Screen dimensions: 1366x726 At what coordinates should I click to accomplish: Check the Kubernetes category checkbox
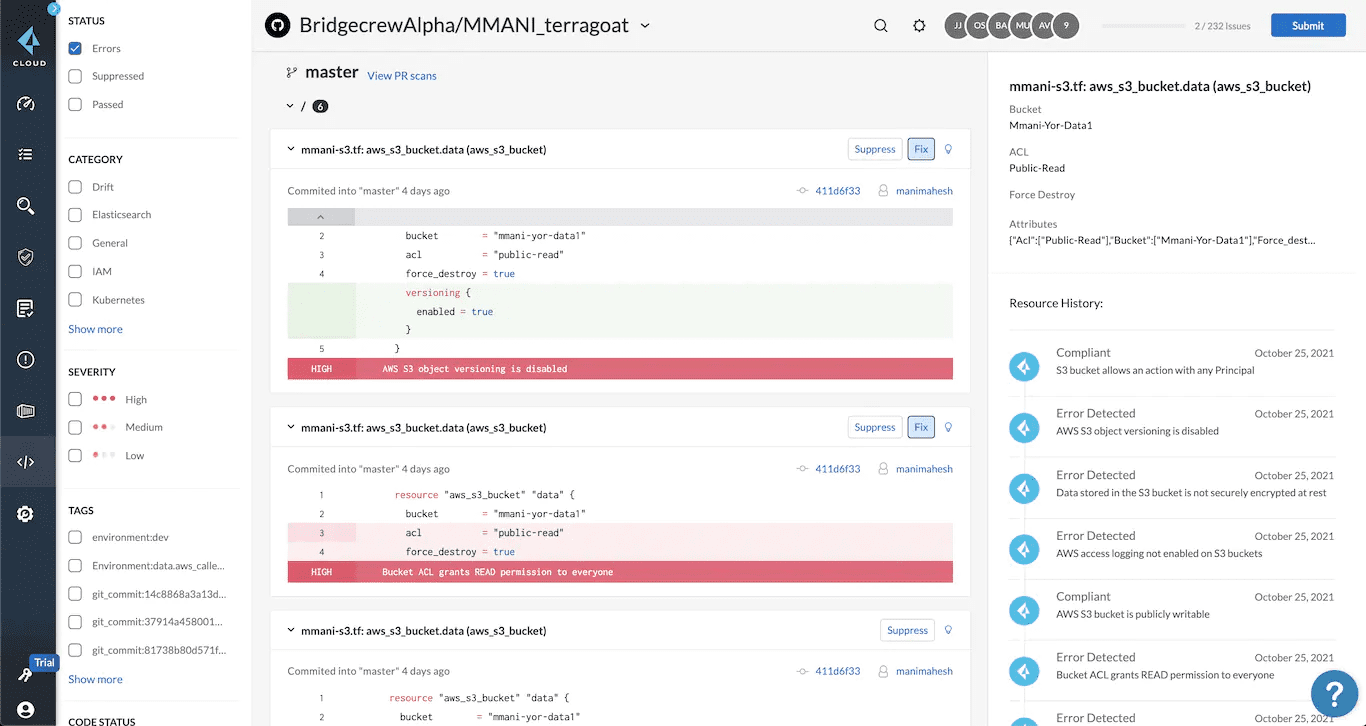pyautogui.click(x=75, y=299)
